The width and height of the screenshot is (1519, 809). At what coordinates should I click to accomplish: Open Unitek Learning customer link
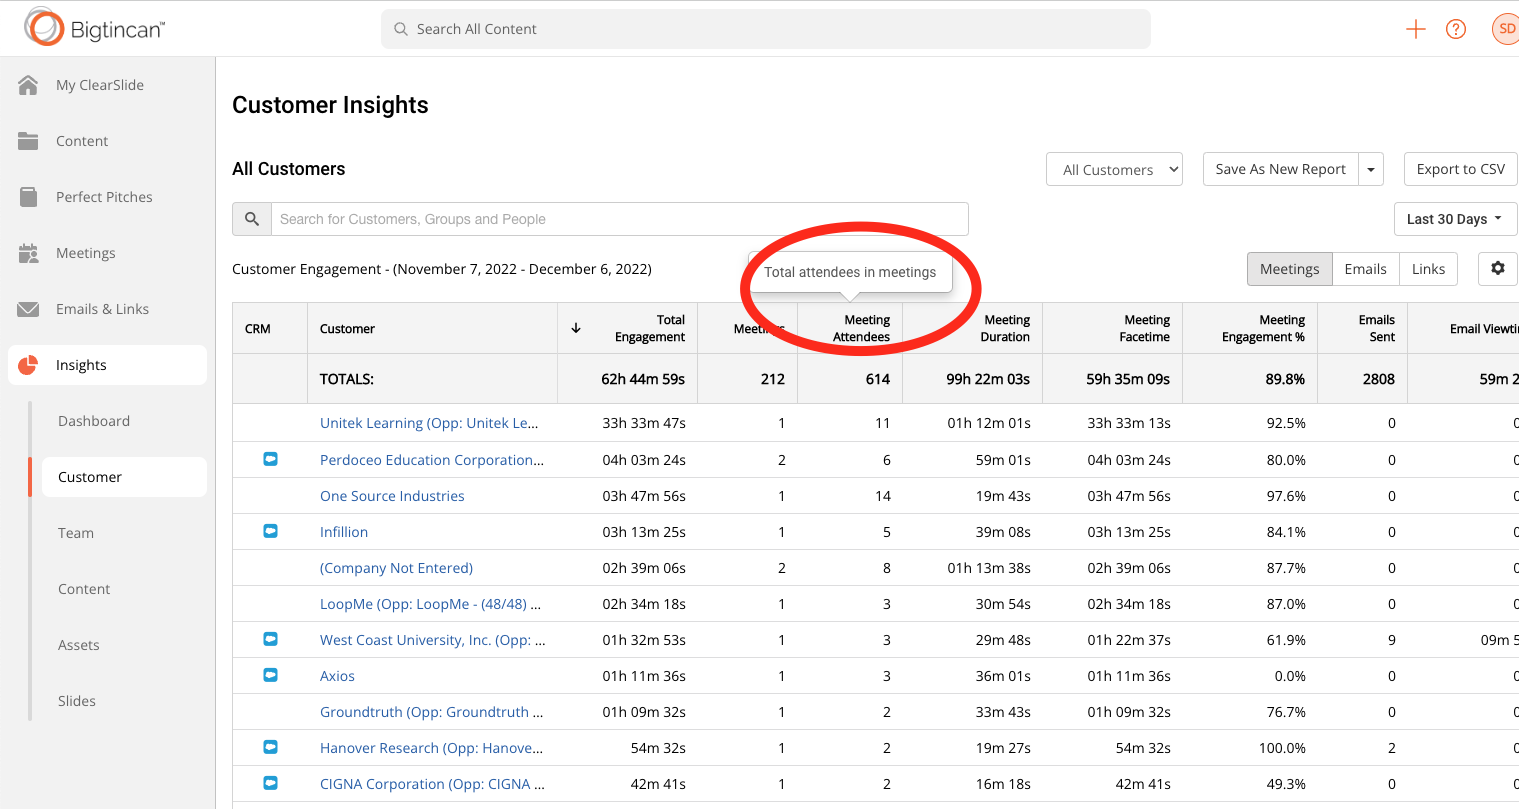(x=429, y=423)
